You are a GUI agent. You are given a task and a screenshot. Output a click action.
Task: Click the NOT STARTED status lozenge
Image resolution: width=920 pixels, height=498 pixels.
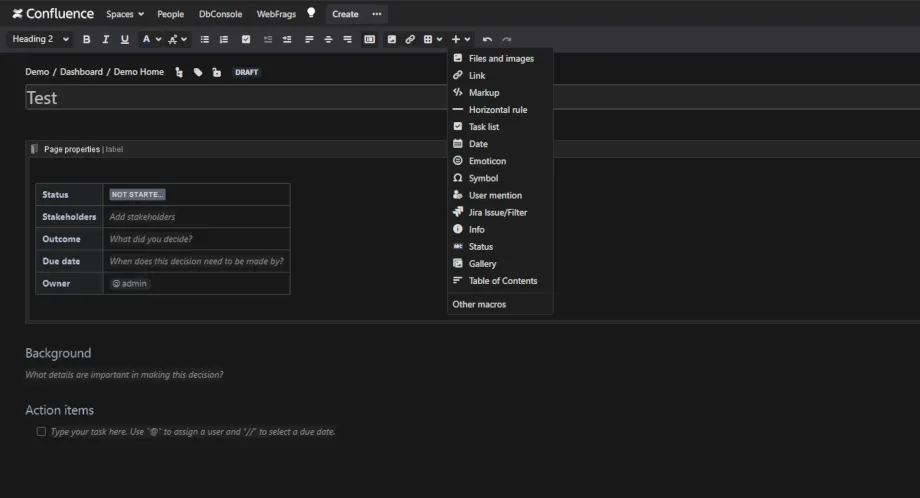pos(137,194)
